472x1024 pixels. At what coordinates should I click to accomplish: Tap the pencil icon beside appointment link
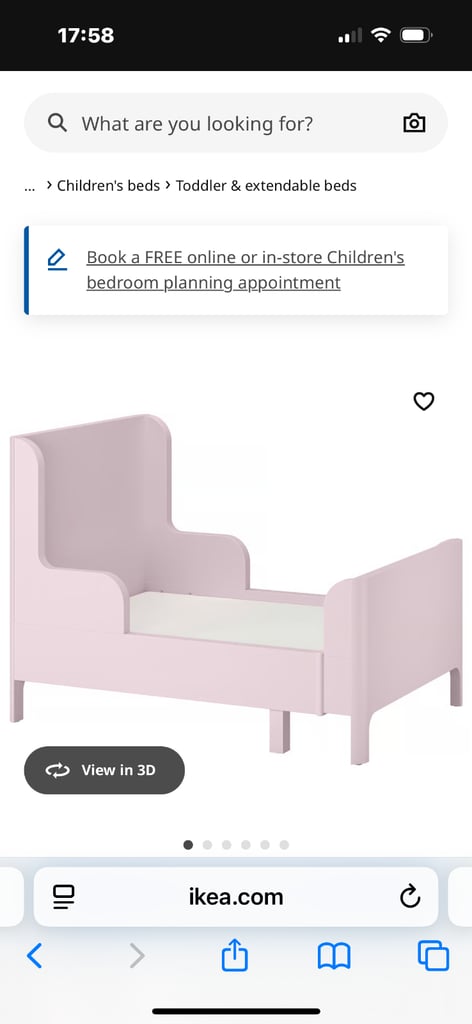tap(57, 259)
